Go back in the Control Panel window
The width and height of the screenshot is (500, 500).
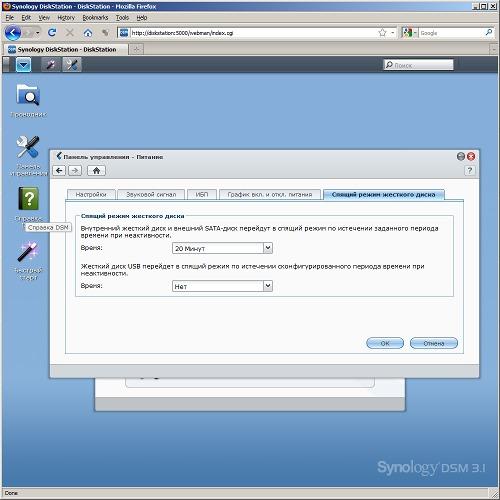click(x=59, y=171)
